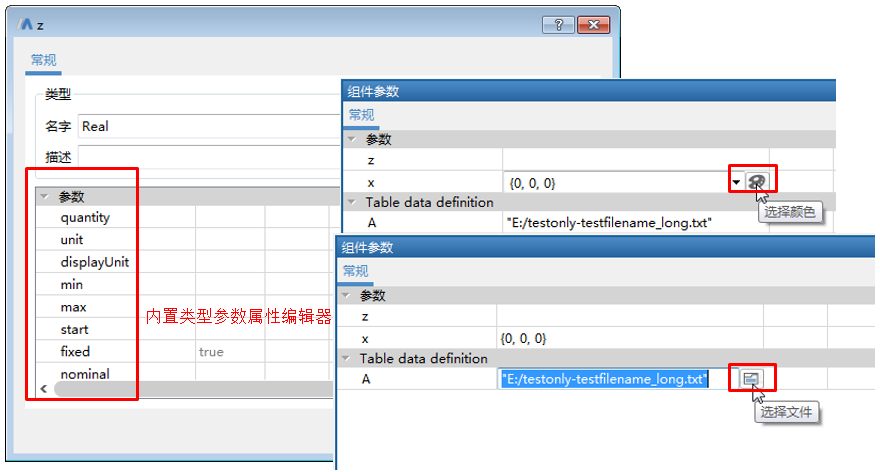Click the help question mark button
This screenshot has height=472, width=880.
click(x=558, y=25)
